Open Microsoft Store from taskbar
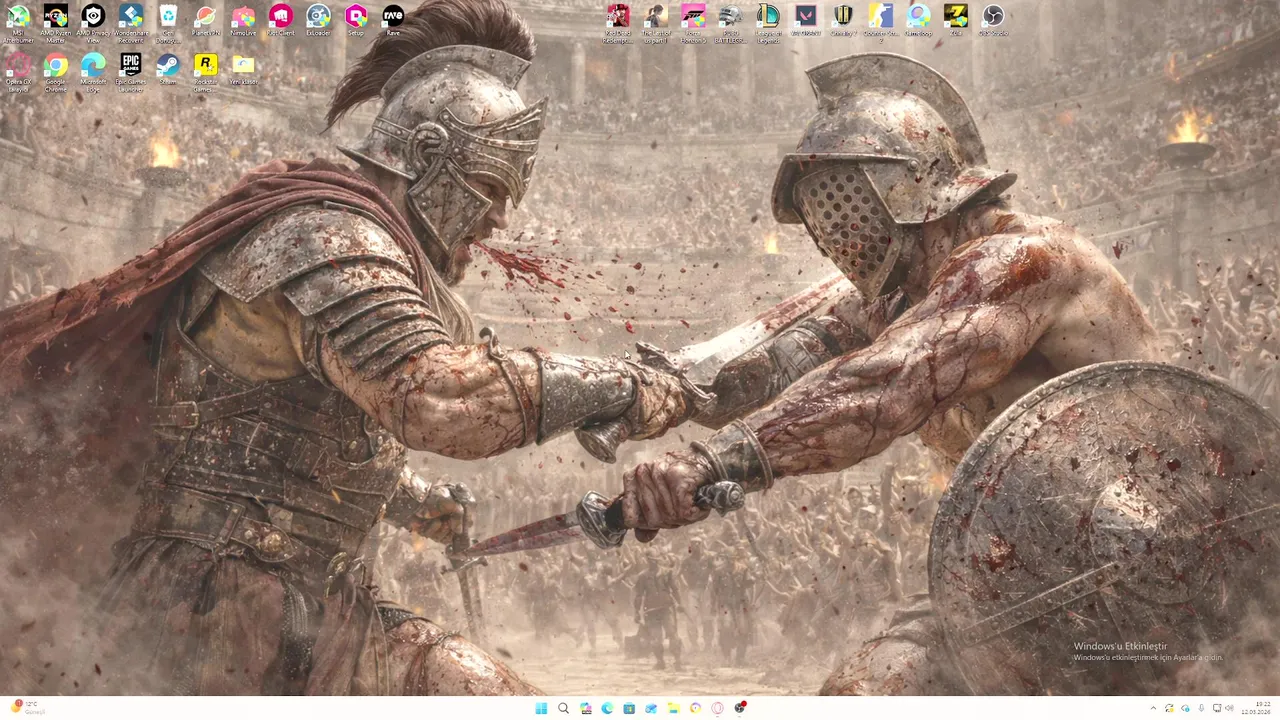 click(629, 708)
